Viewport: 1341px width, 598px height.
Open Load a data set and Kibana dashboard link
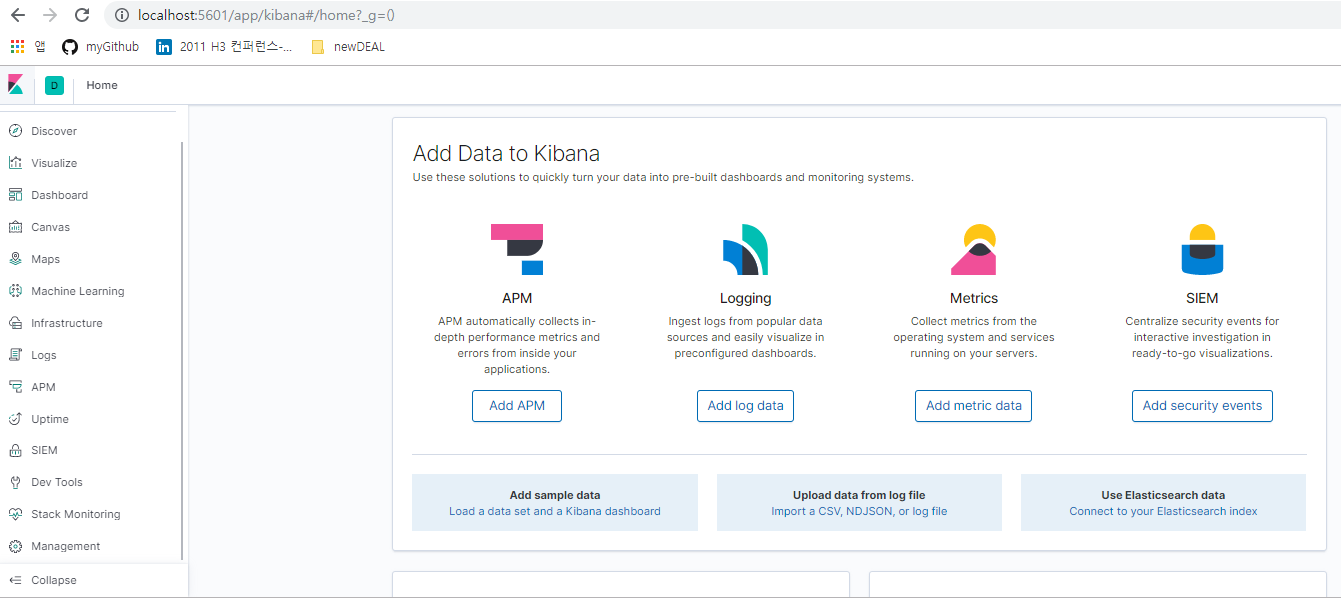click(555, 511)
